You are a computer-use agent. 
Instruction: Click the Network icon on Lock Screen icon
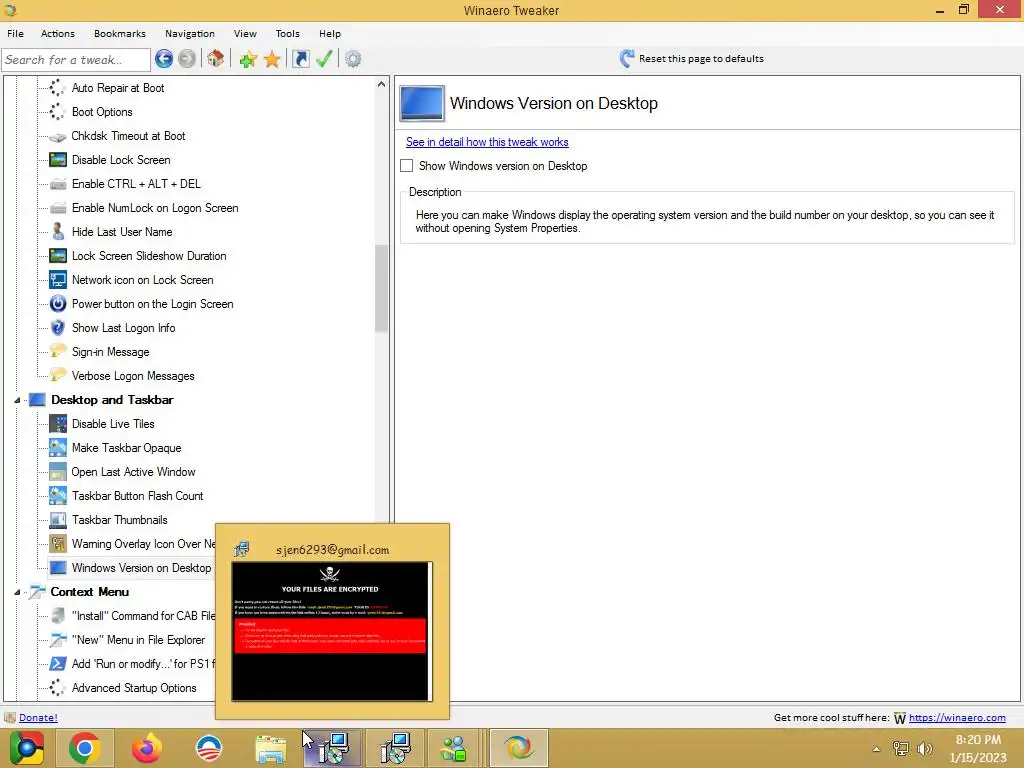point(58,280)
